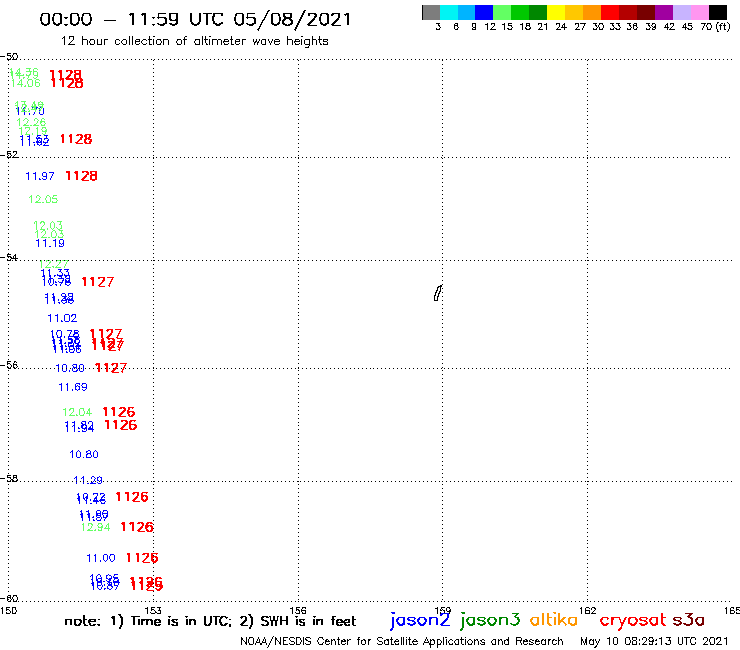Click the longitude axis label 156
Screen dimensions: 740x650
coord(298,610)
